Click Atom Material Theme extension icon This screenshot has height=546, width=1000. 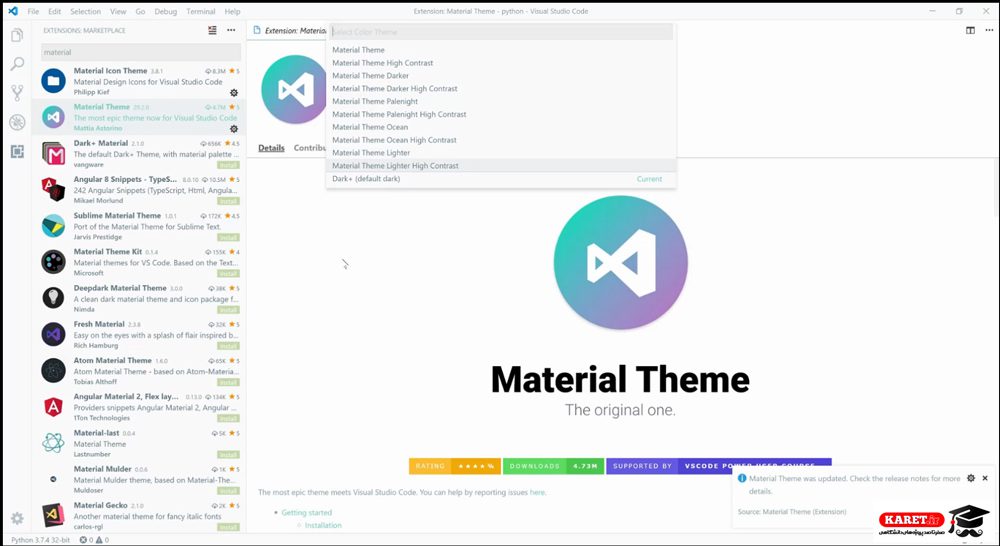(x=54, y=371)
